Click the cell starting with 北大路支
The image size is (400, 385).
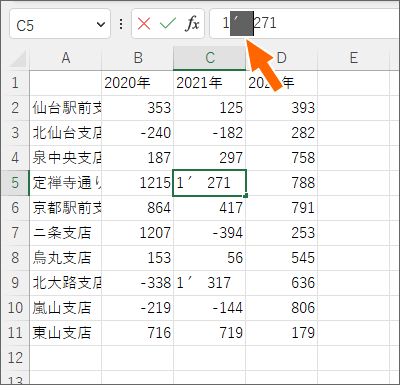point(66,283)
